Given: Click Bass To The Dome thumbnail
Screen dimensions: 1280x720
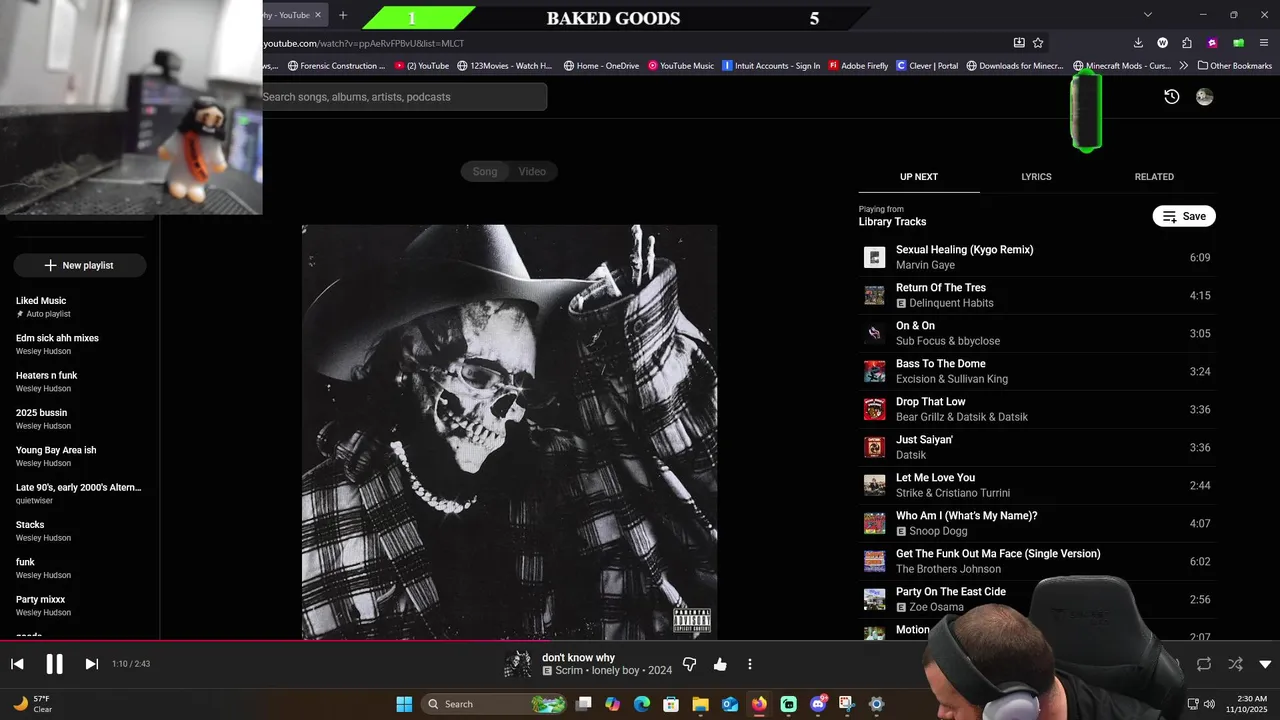Looking at the screenshot, I should [875, 371].
